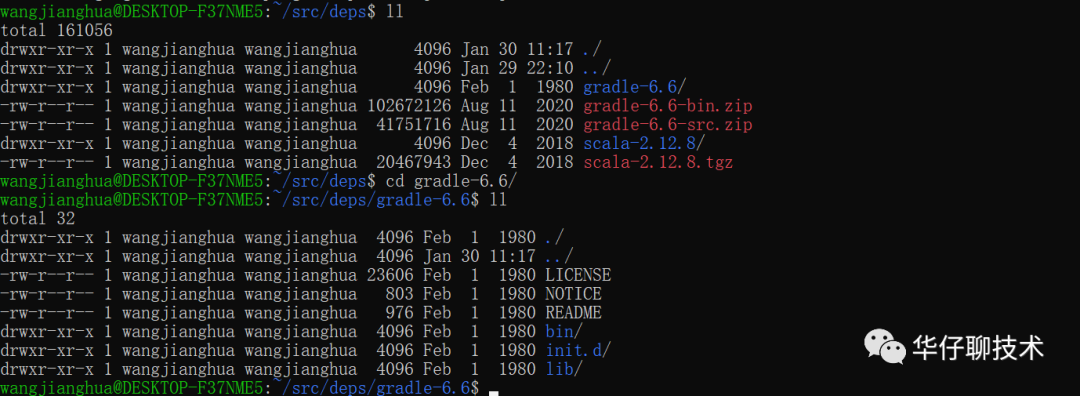This screenshot has height=396, width=1080.
Task: Select the bin/ directory entry
Action: click(564, 331)
